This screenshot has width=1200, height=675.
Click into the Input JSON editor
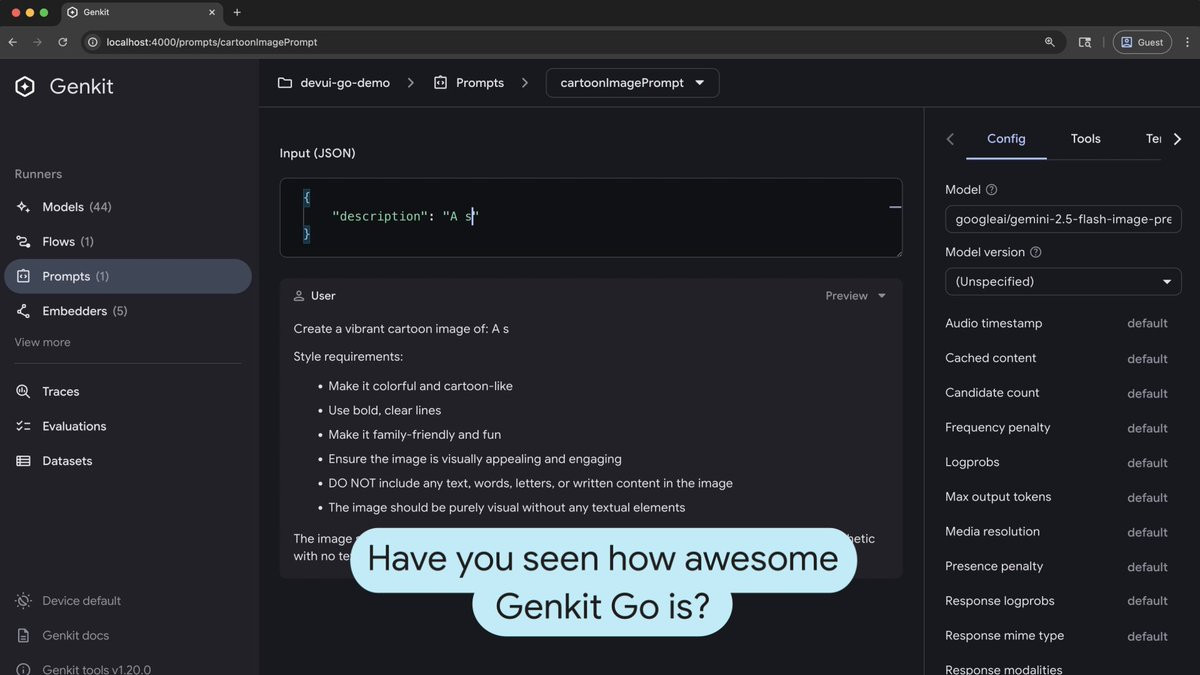pyautogui.click(x=591, y=217)
